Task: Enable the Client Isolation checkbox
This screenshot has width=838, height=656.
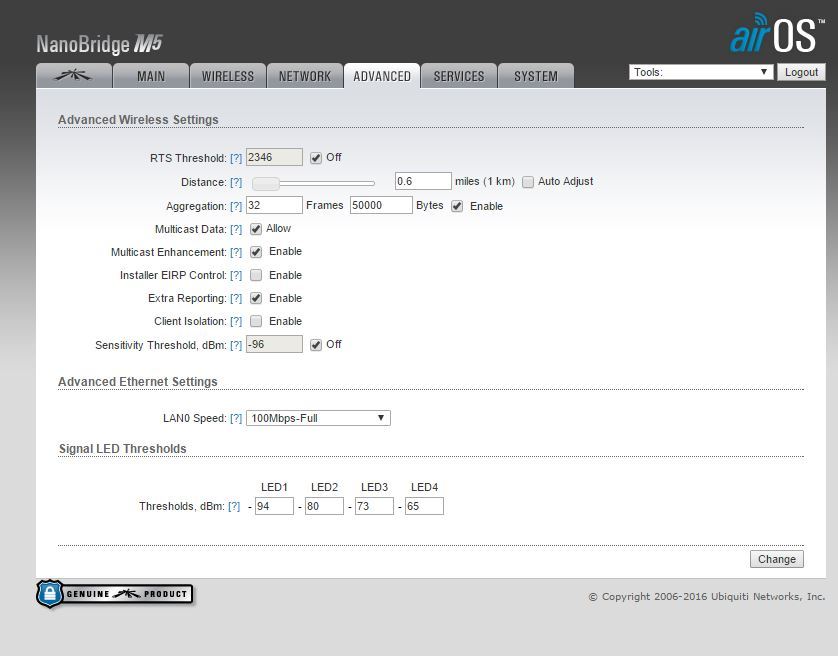Action: tap(256, 321)
